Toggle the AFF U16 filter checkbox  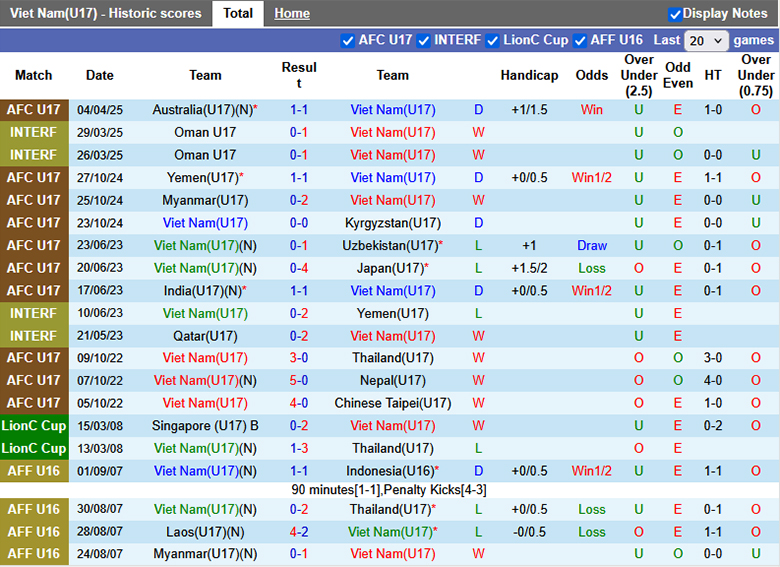(580, 41)
